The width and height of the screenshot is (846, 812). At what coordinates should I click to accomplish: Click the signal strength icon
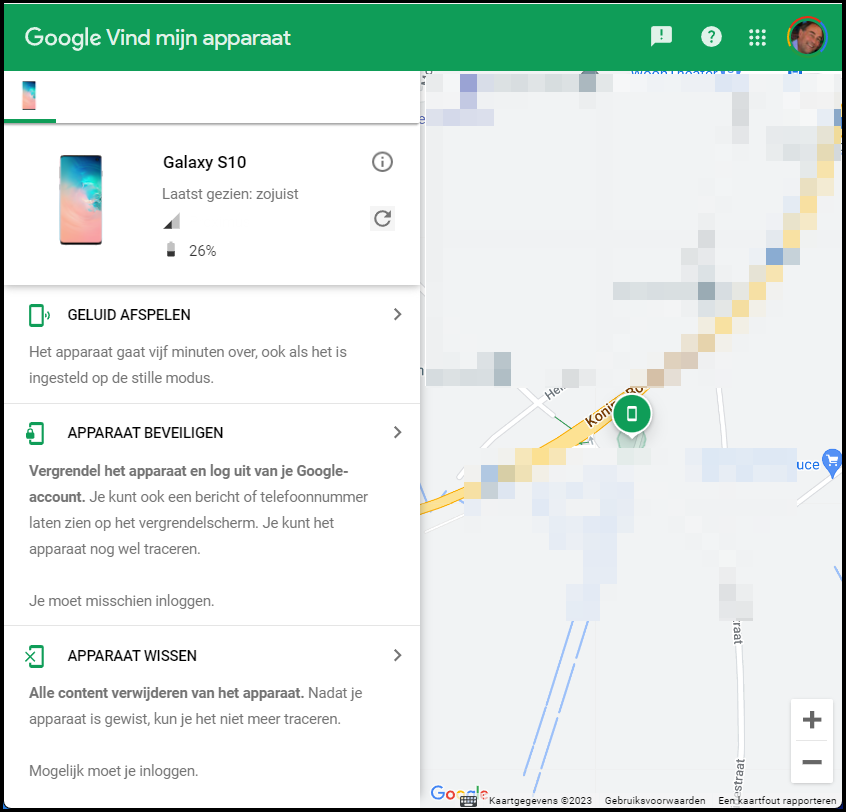click(x=172, y=221)
